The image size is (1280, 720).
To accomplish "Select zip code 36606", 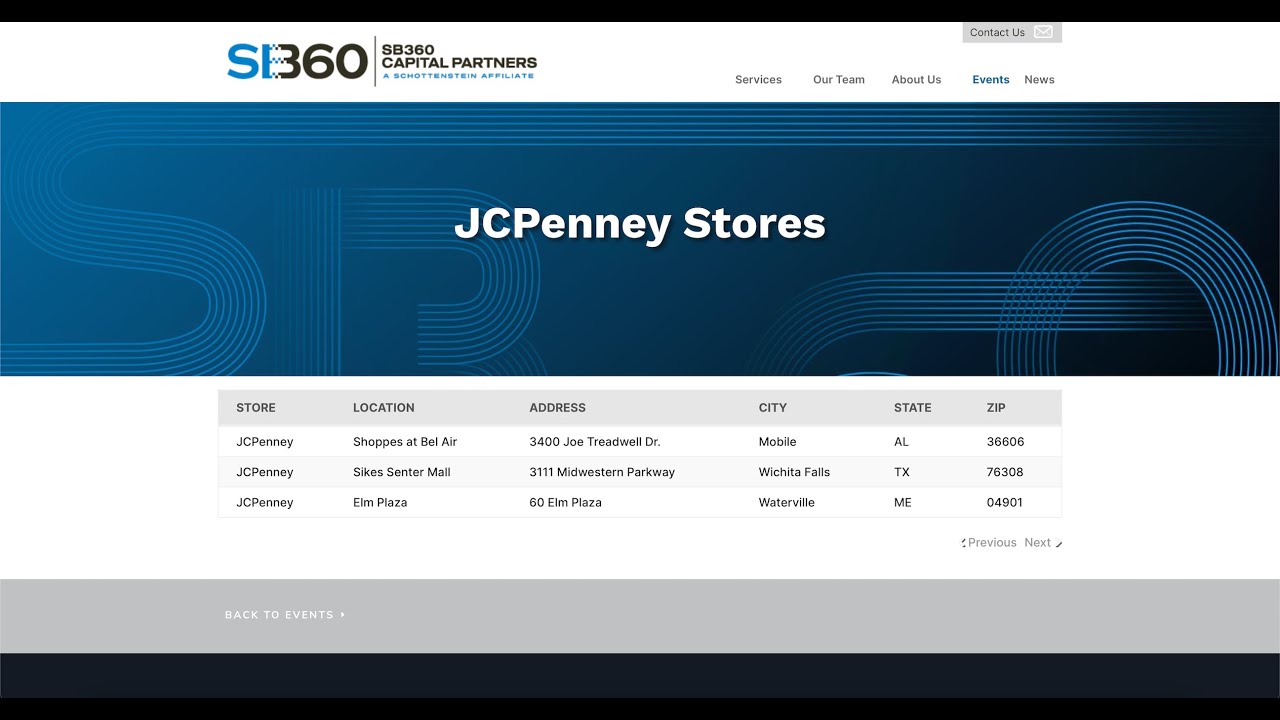I will click(1005, 441).
